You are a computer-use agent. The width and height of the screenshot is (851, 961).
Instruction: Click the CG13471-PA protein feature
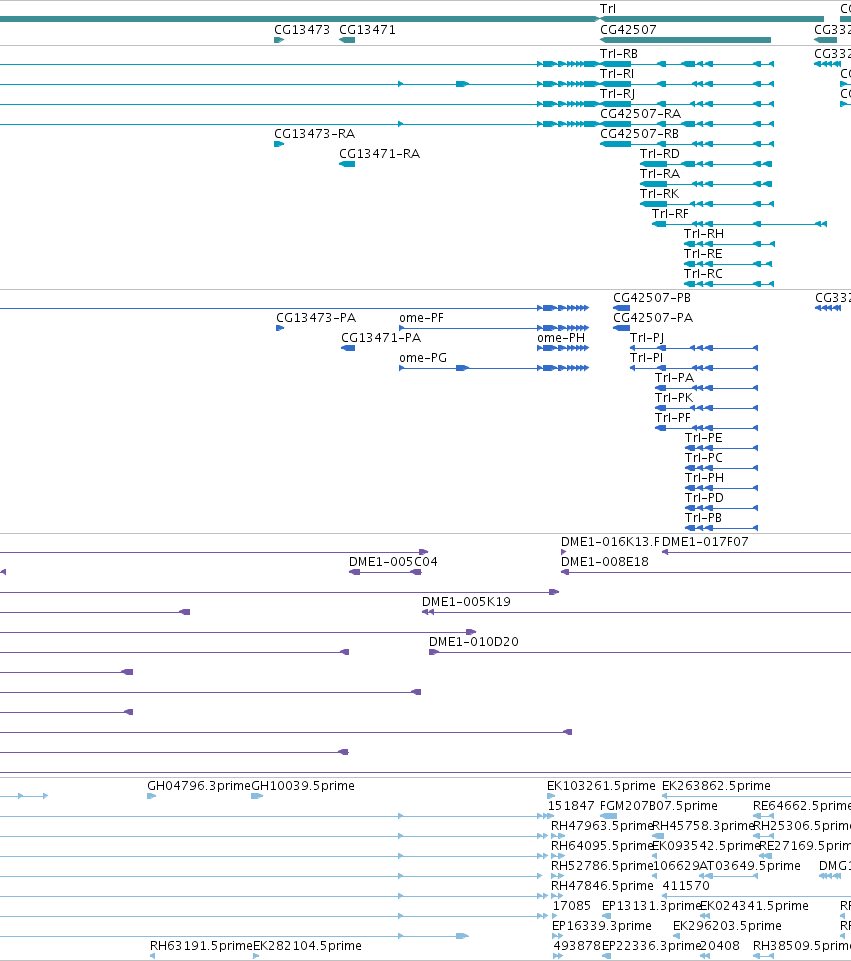coord(348,348)
